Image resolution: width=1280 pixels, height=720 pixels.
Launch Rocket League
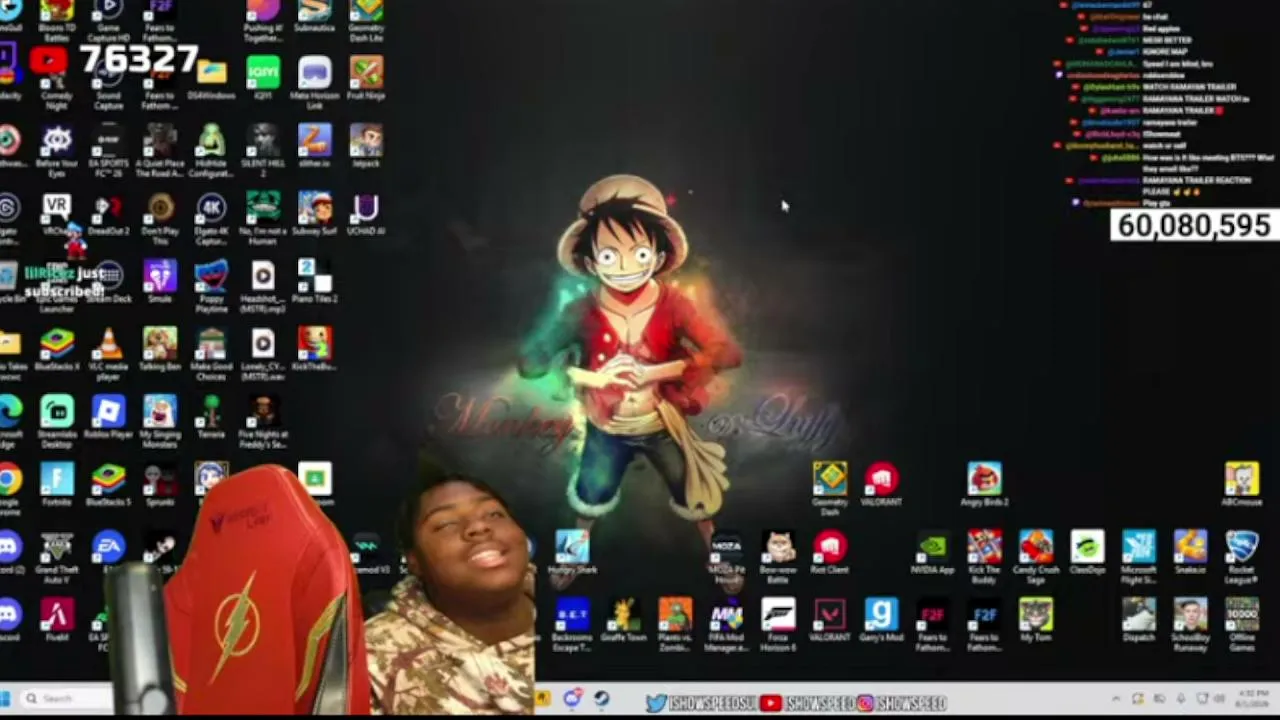[1242, 547]
